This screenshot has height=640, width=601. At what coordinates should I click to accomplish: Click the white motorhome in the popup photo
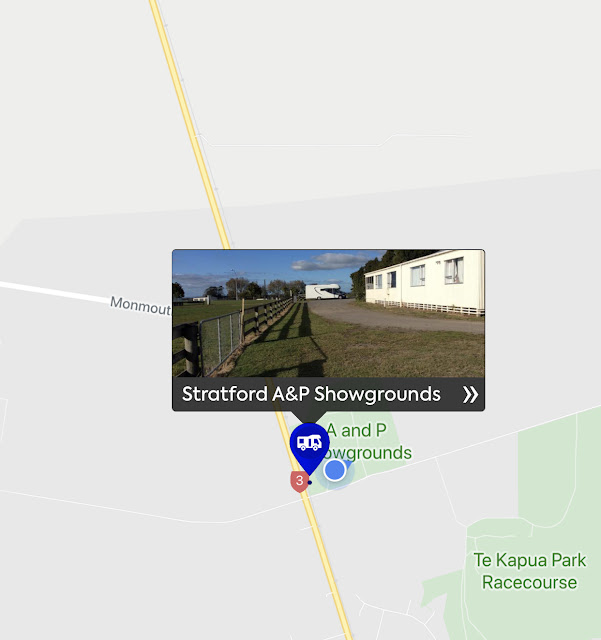coord(325,291)
